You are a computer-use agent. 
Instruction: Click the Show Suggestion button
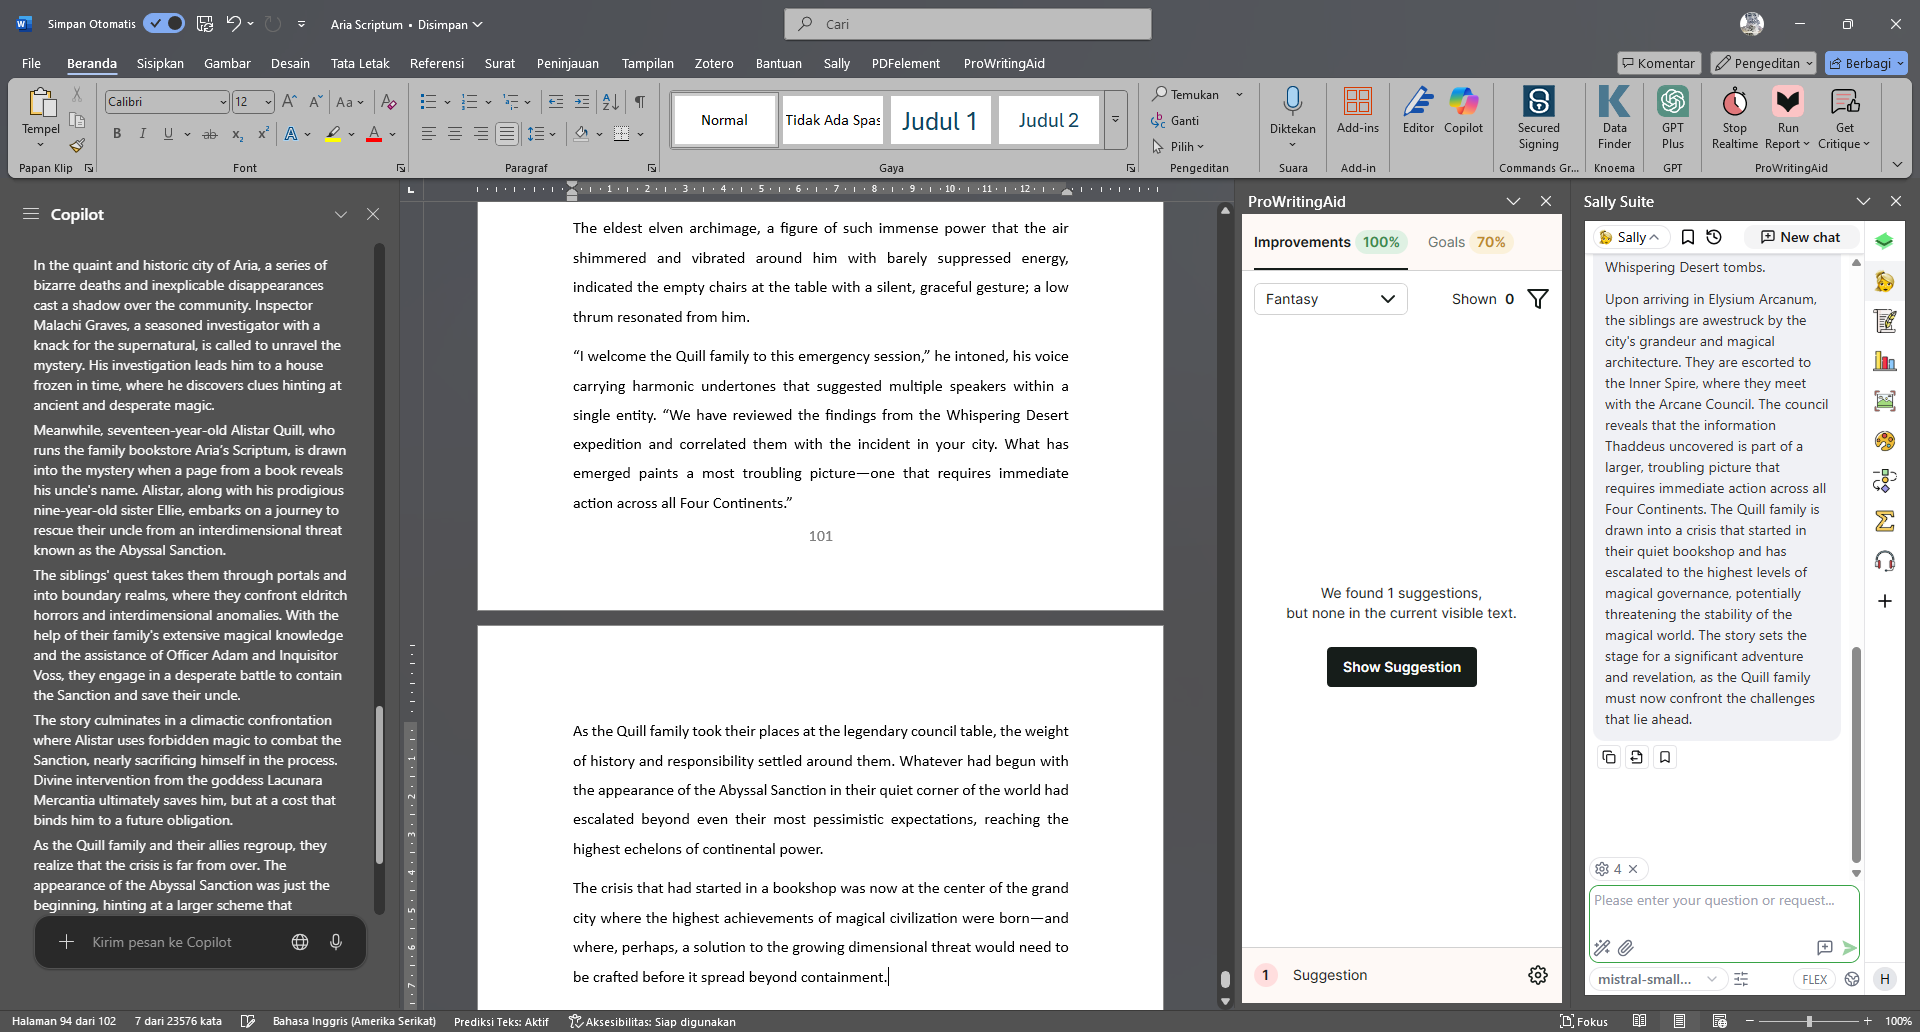1401,667
